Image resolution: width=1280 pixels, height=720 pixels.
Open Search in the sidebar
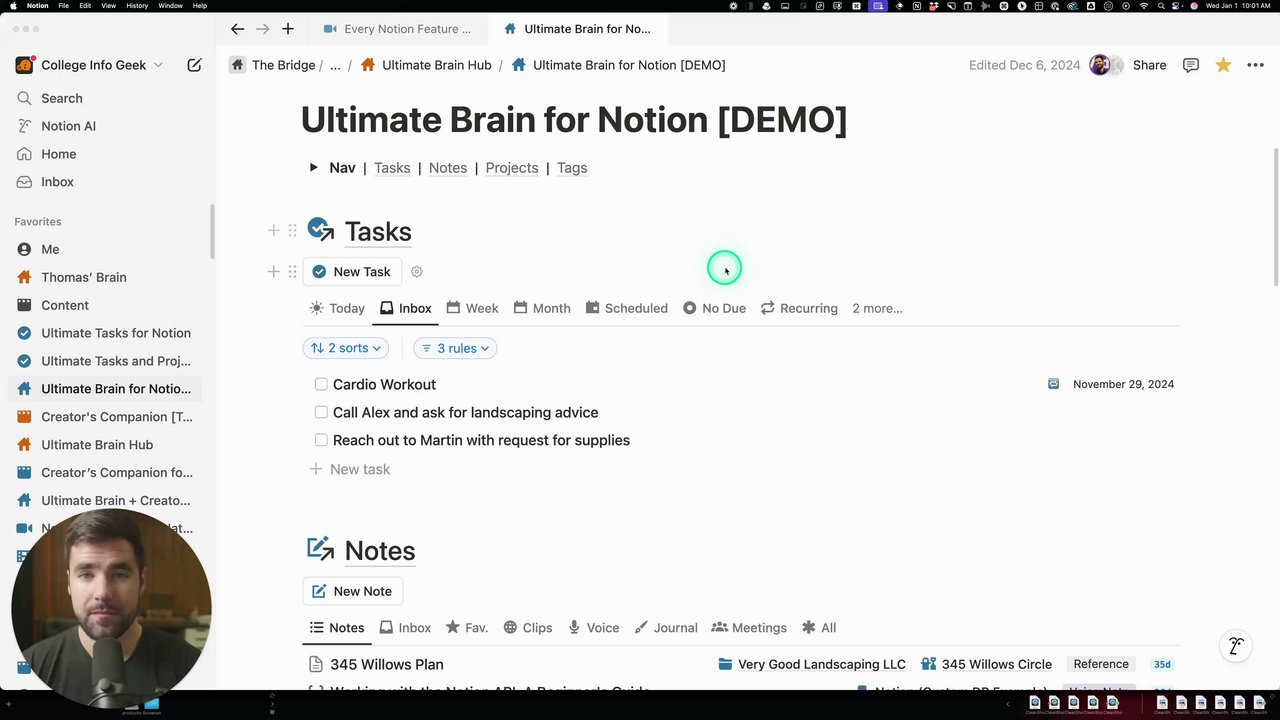[62, 98]
